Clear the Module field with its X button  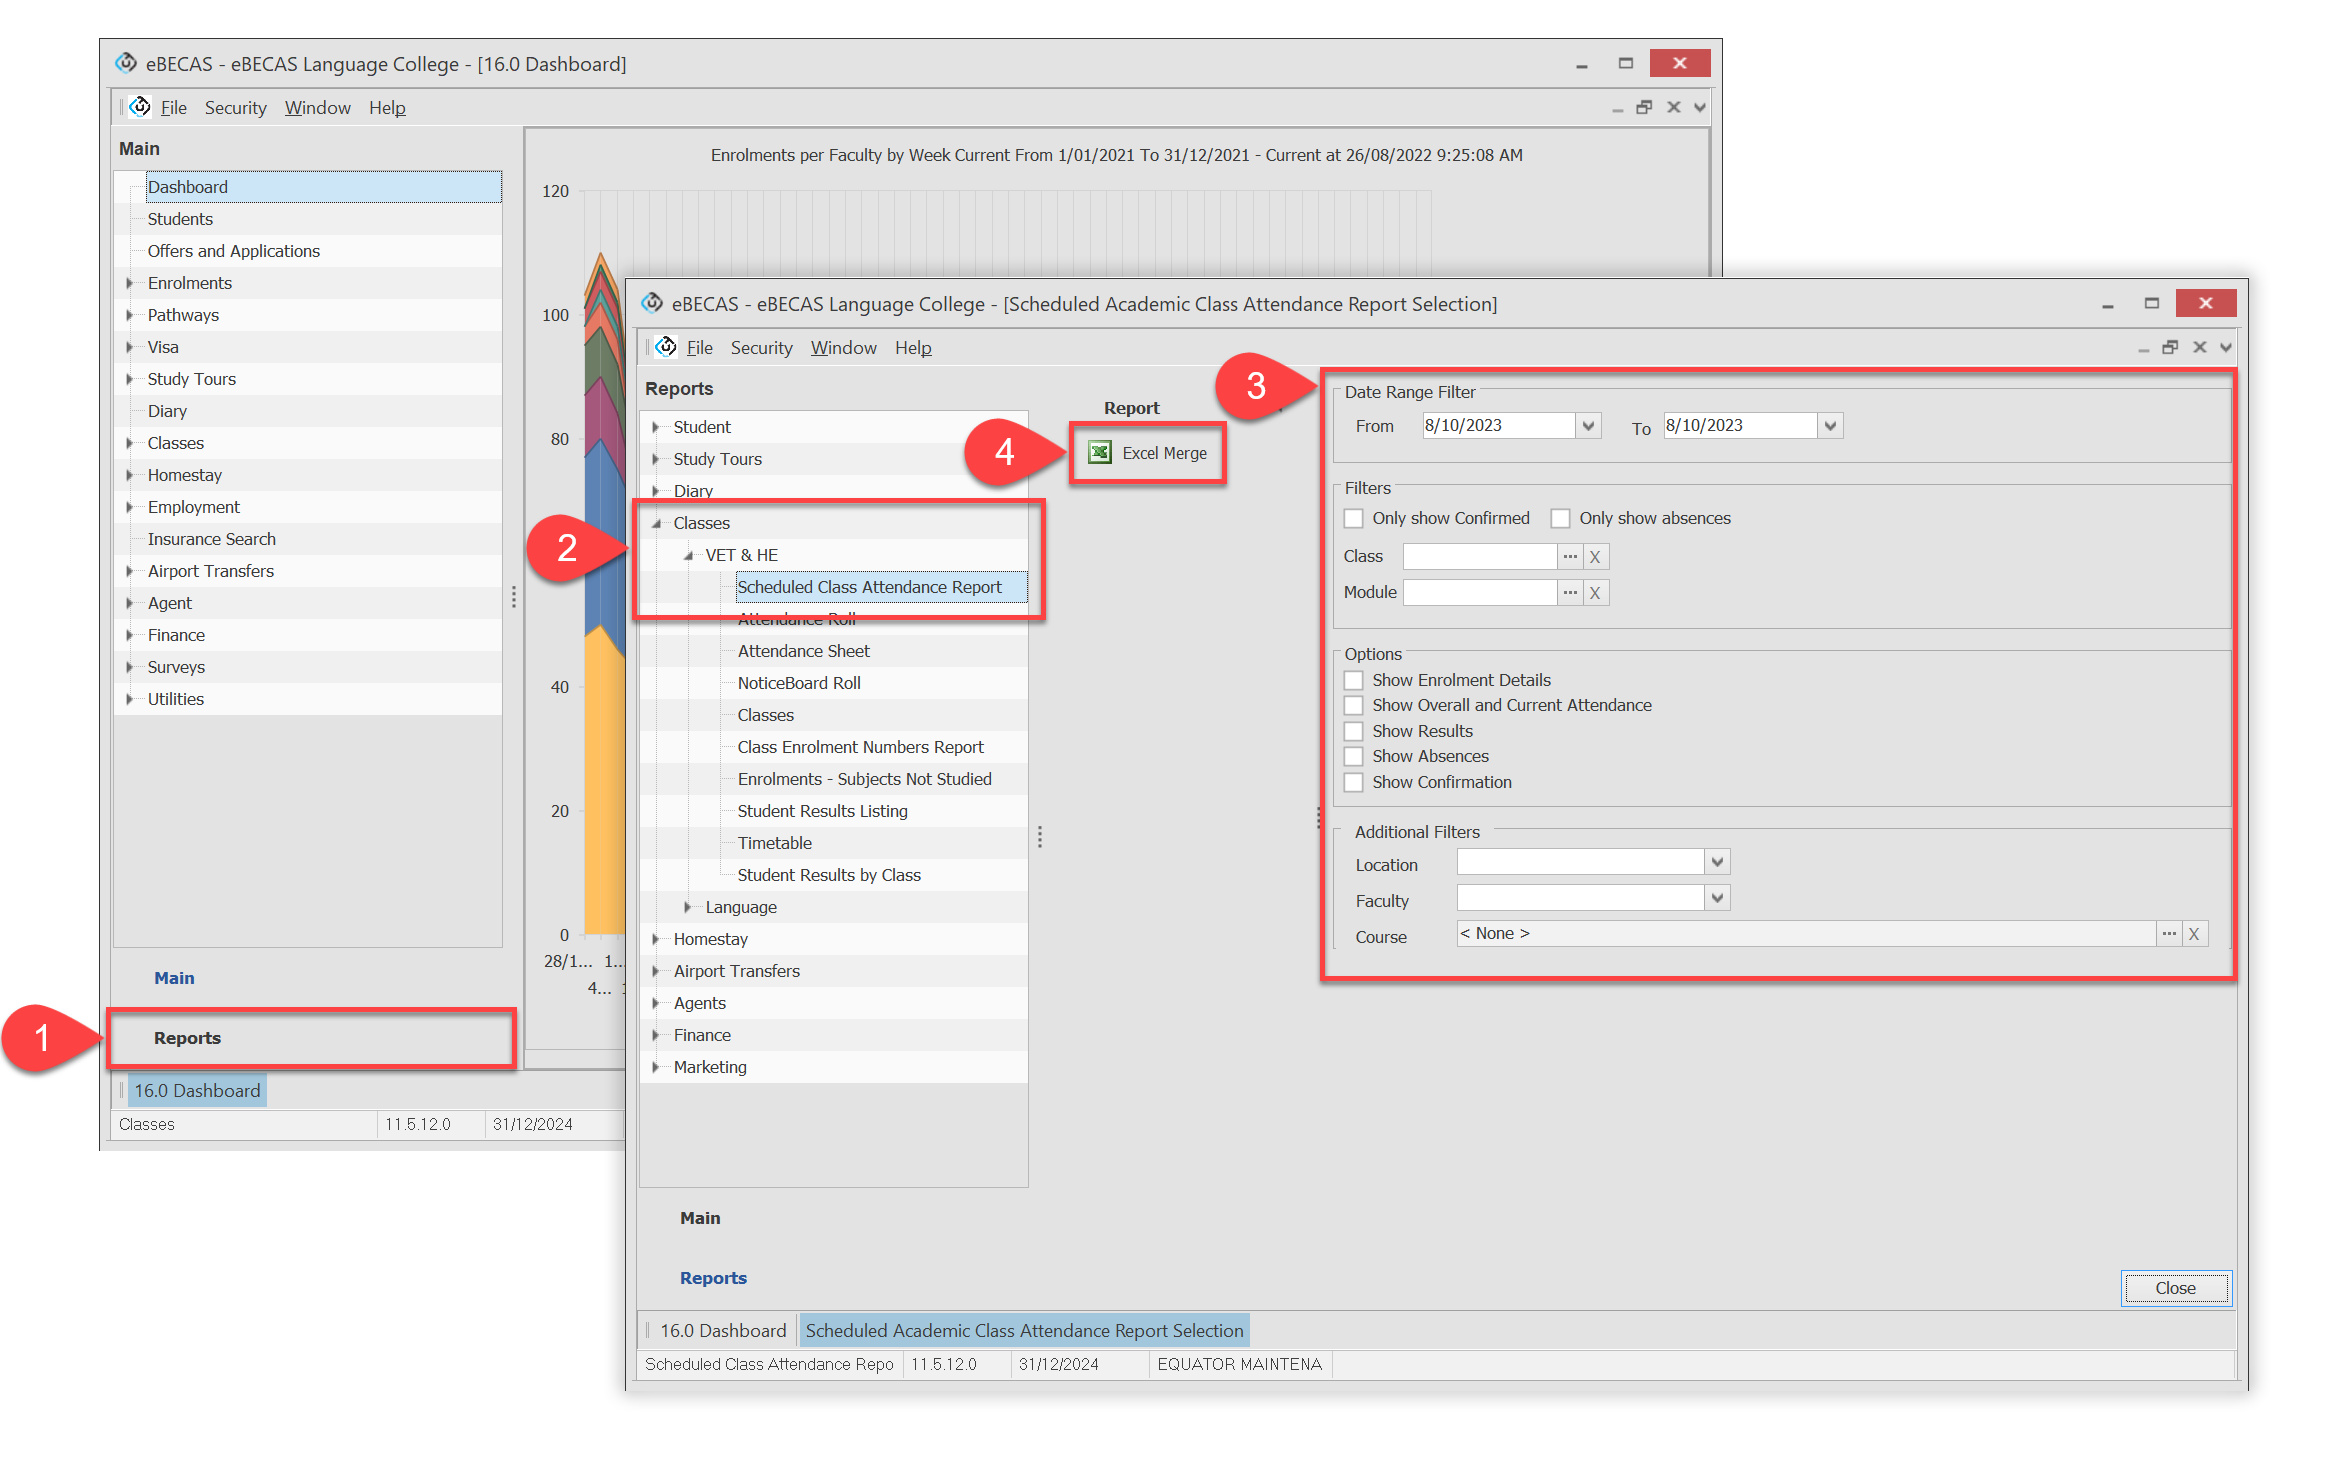[x=1595, y=593]
